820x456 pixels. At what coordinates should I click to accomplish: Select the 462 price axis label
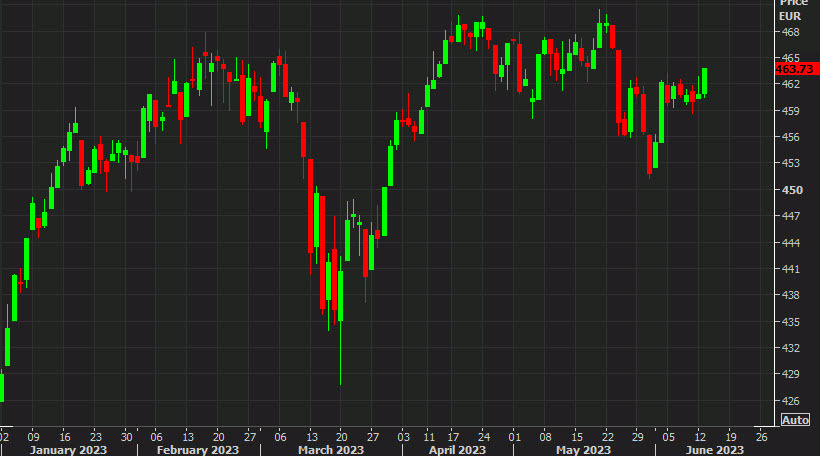790,84
